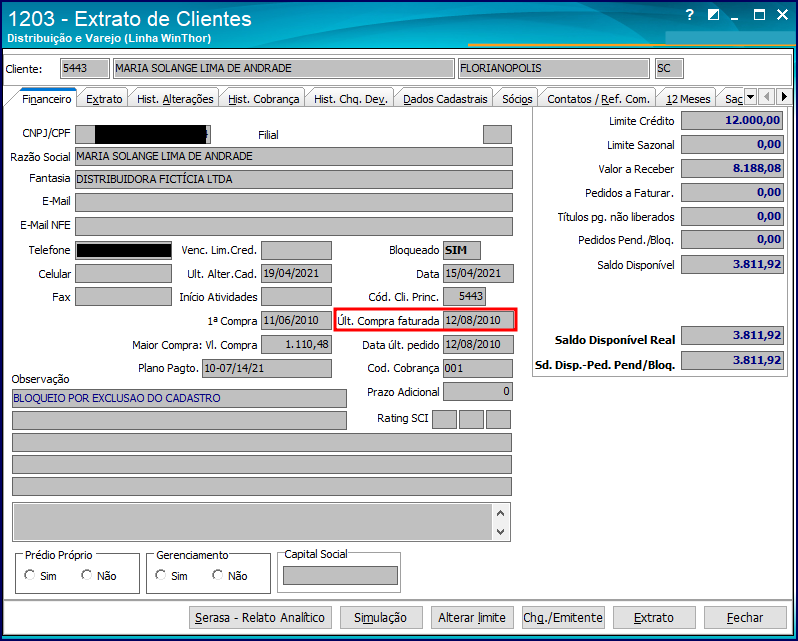Click the Capital Social field
This screenshot has height=641, width=798.
340,575
